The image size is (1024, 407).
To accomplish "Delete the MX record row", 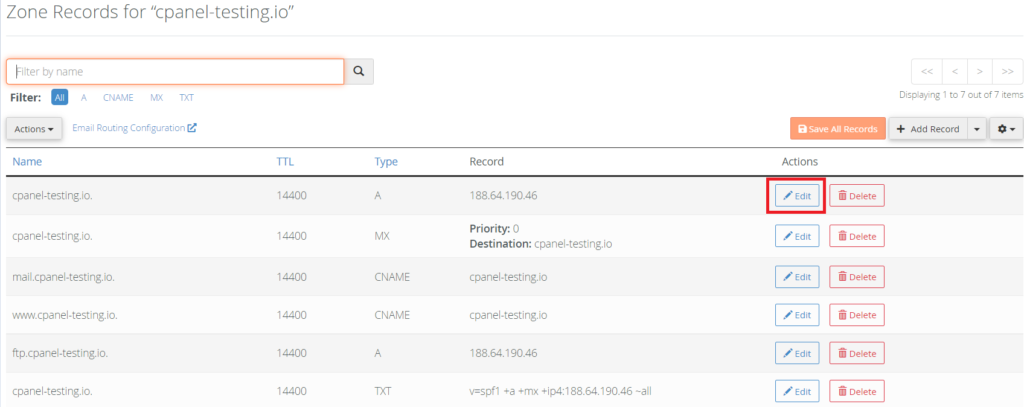I will [x=857, y=236].
